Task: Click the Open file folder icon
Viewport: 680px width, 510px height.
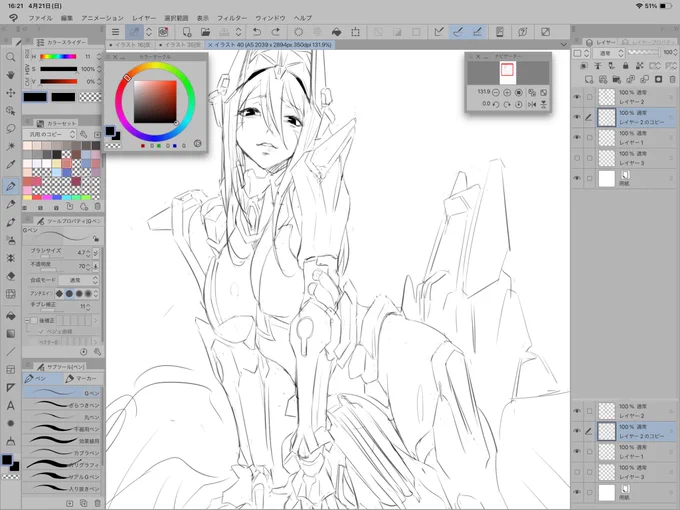Action: tap(205, 32)
